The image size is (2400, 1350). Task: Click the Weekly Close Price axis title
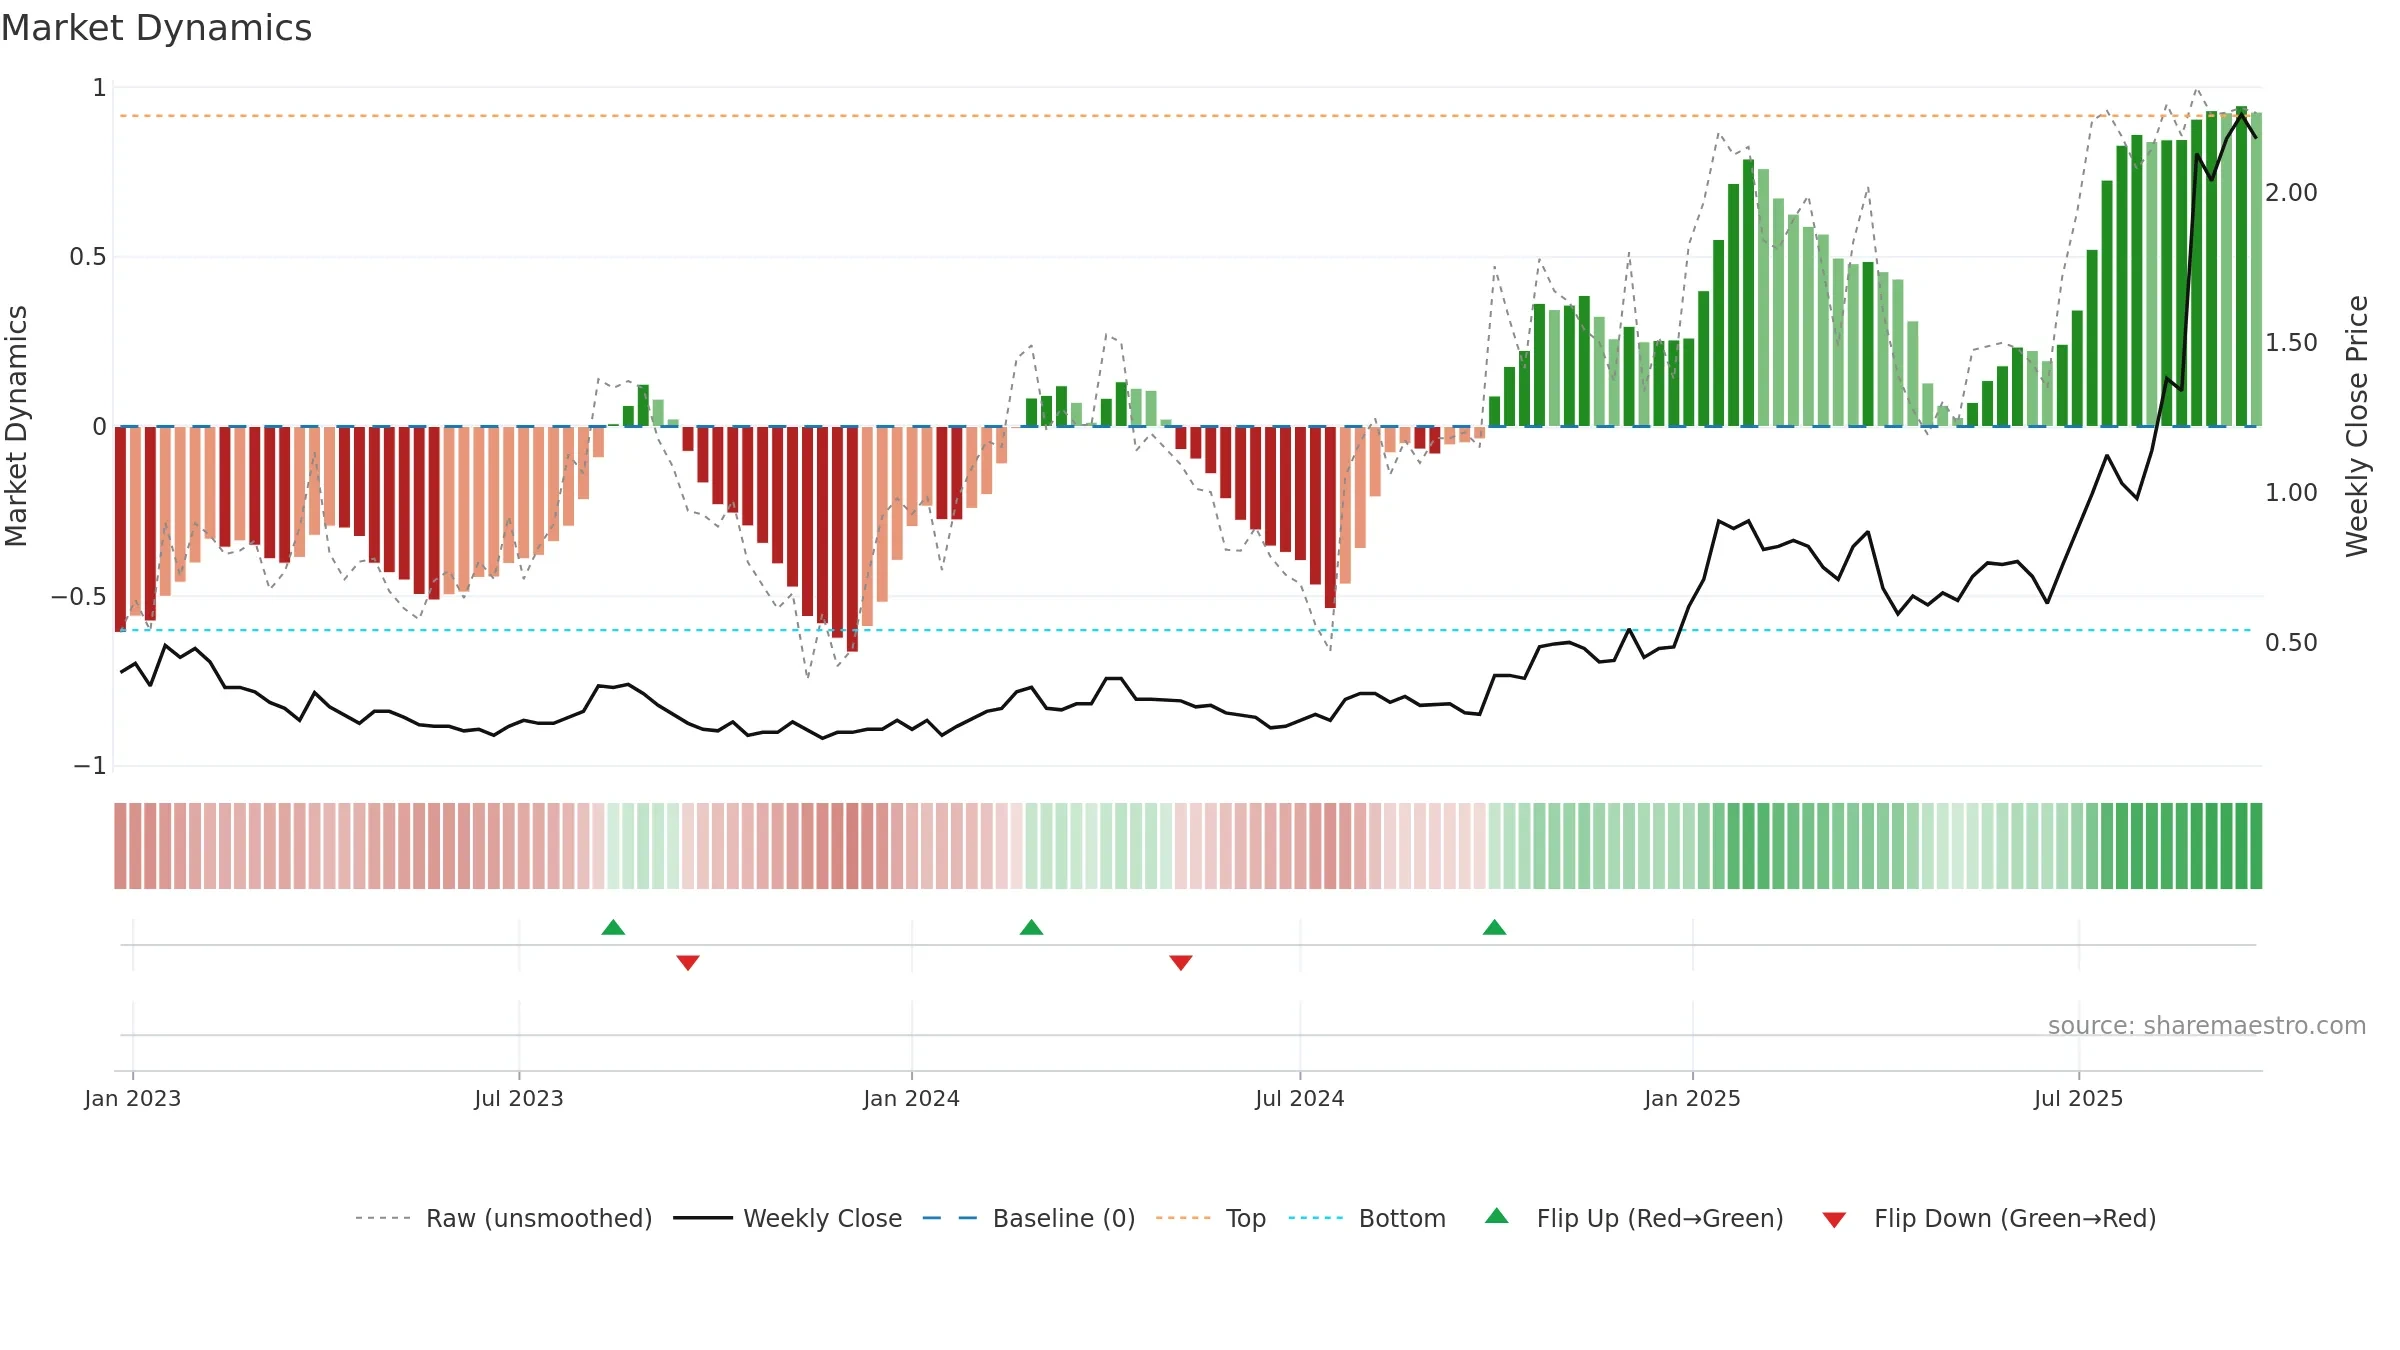[2357, 426]
